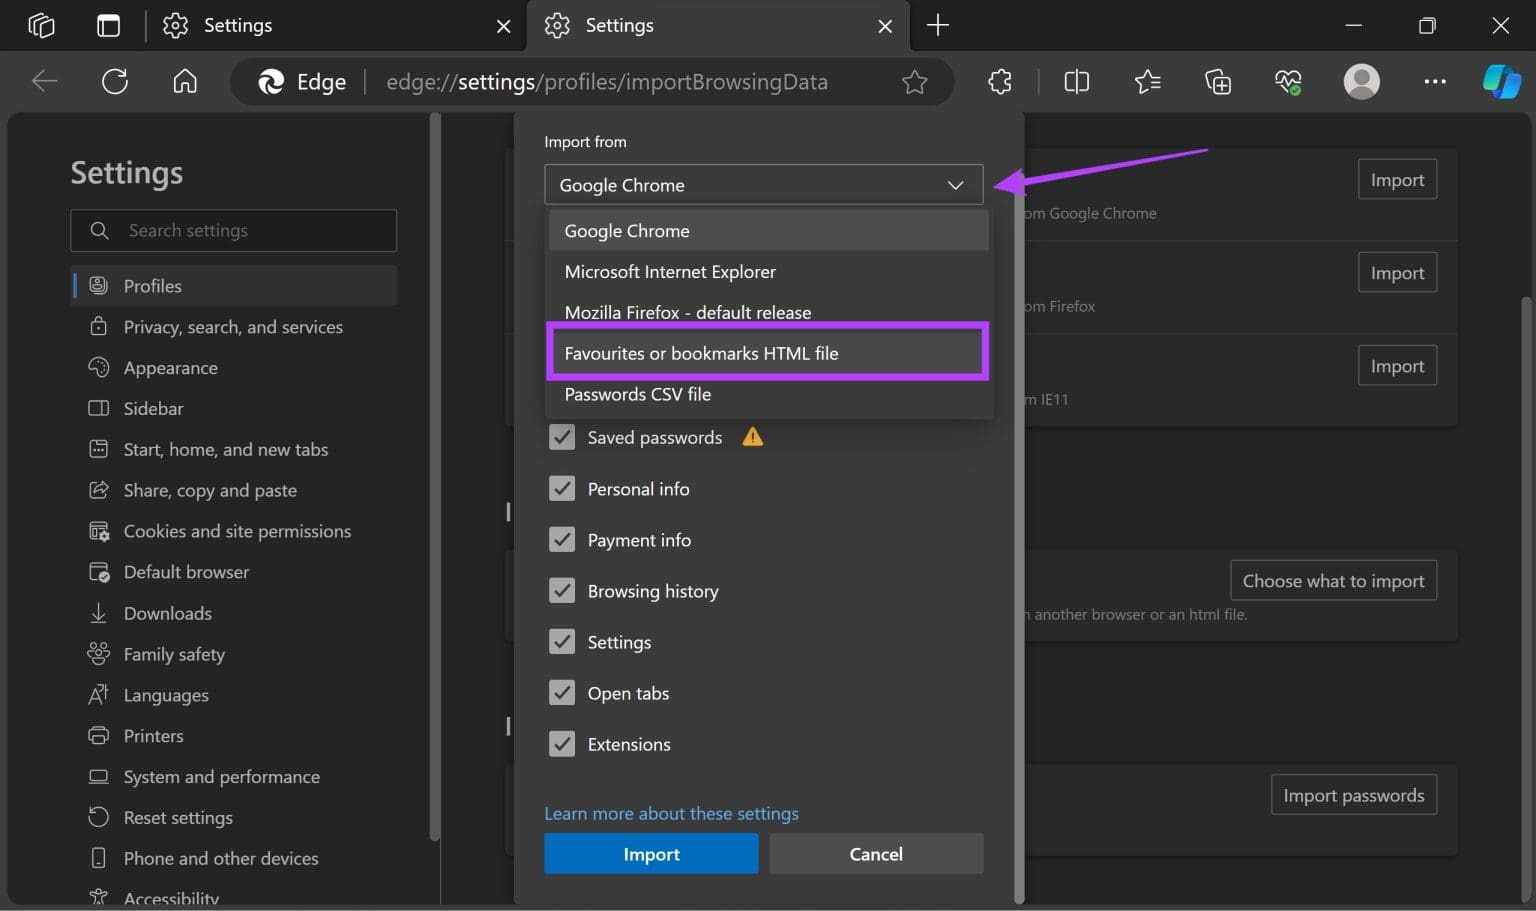Uncheck the Open tabs option
This screenshot has height=911, width=1536.
tap(562, 692)
